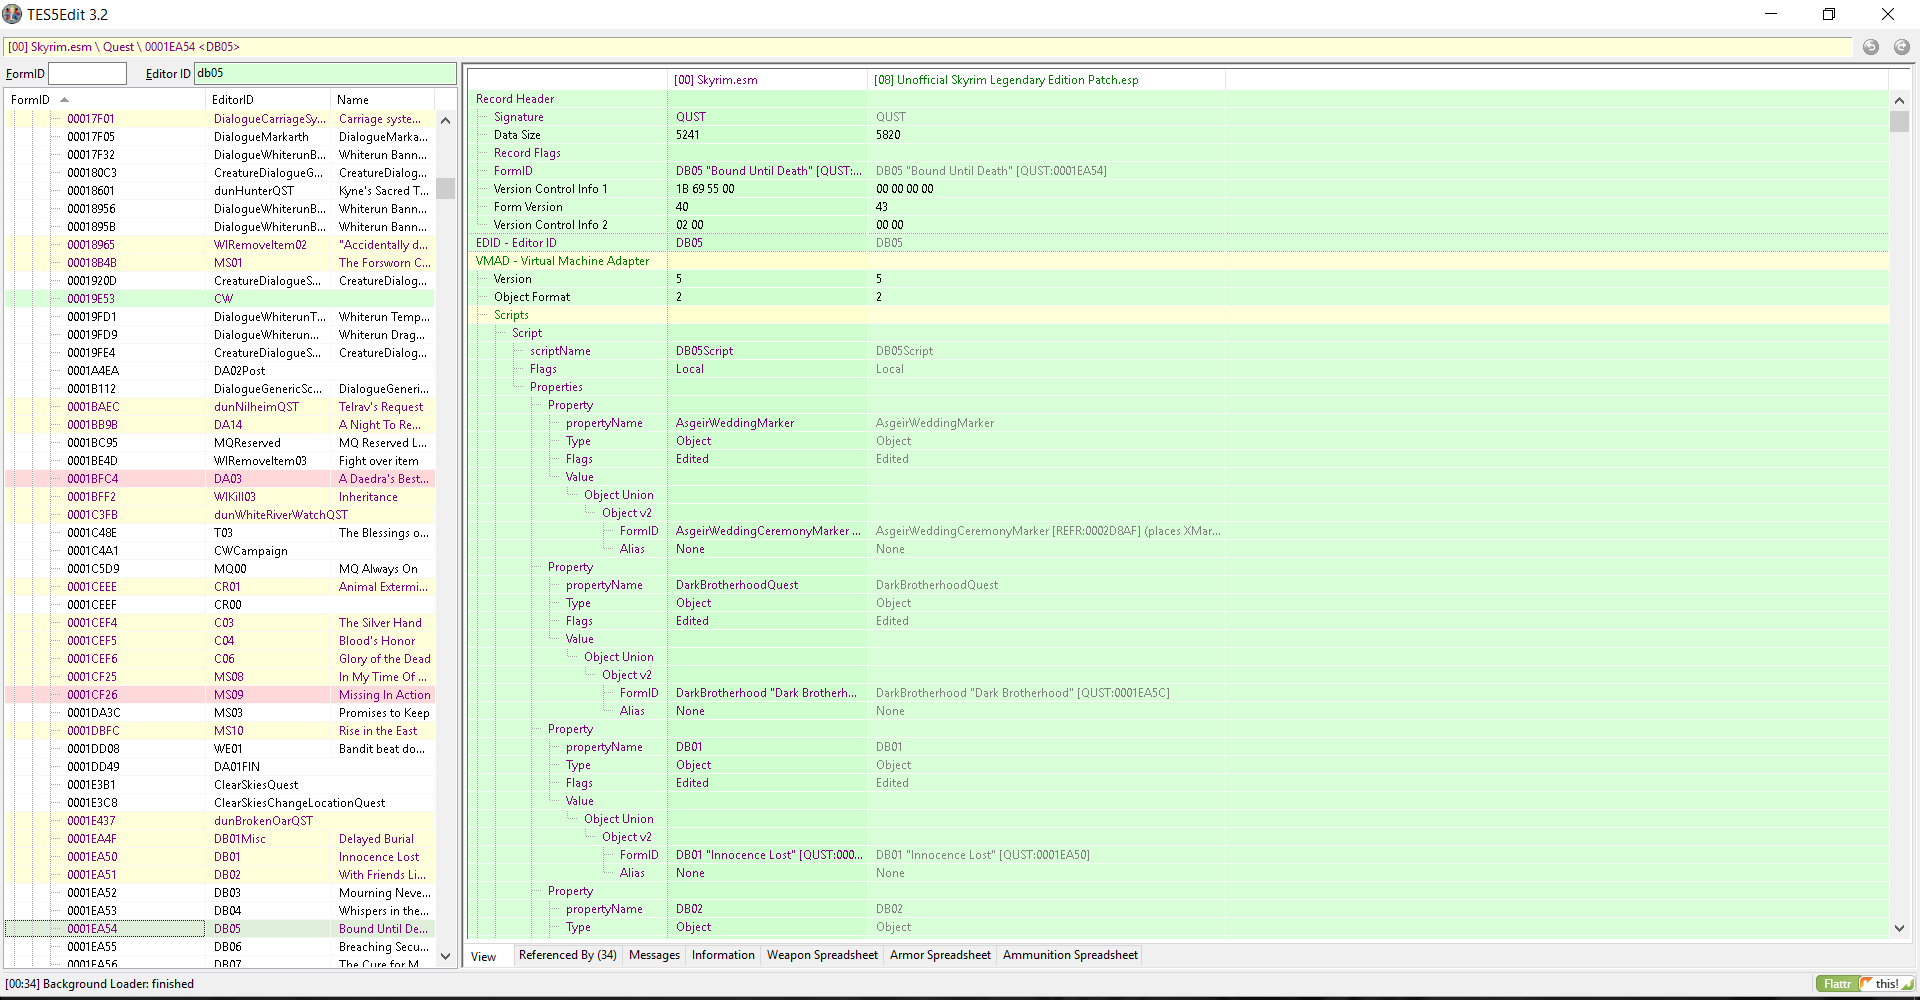Focus the FormID search field
Screen dimensions: 1920x1000
point(88,73)
